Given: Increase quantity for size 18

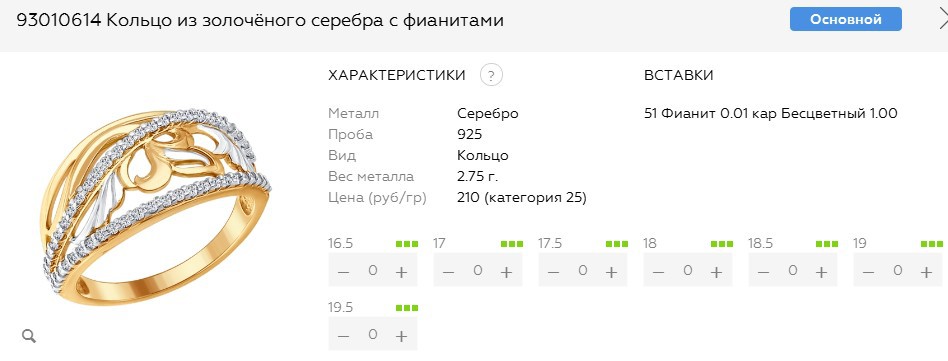Looking at the screenshot, I should (x=716, y=272).
